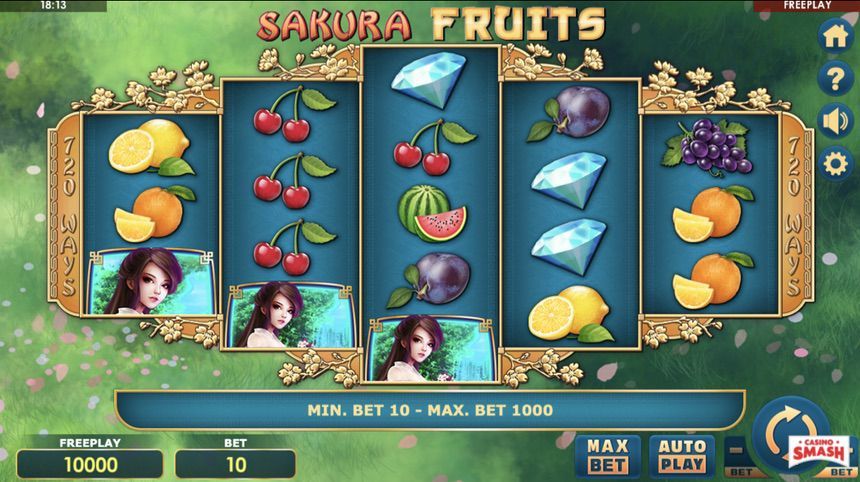Spin the reels with circular arrow button
The height and width of the screenshot is (482, 860).
pyautogui.click(x=790, y=433)
